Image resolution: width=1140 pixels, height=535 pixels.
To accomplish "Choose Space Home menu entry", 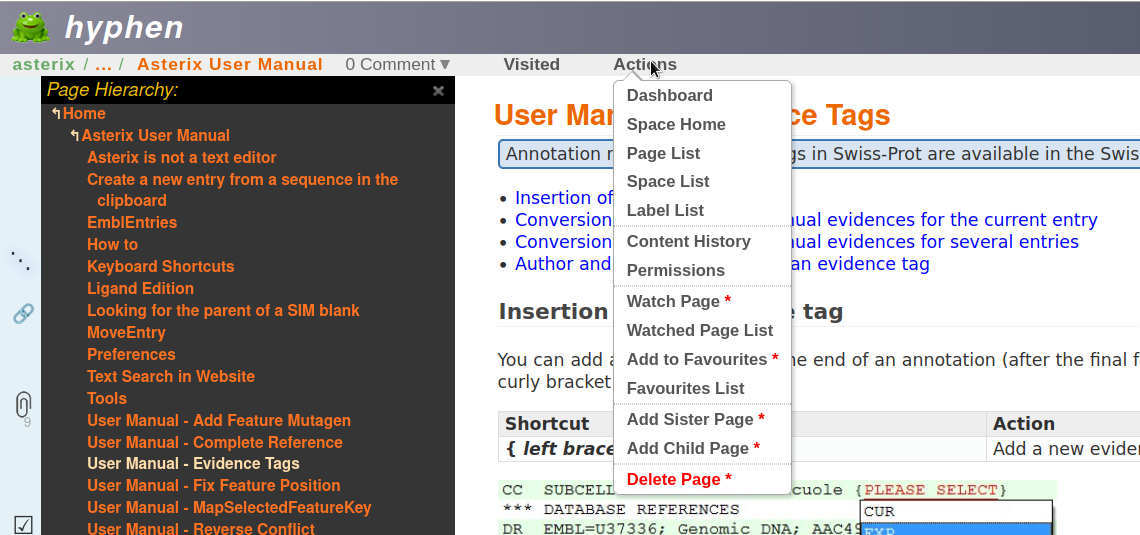I will pyautogui.click(x=676, y=124).
